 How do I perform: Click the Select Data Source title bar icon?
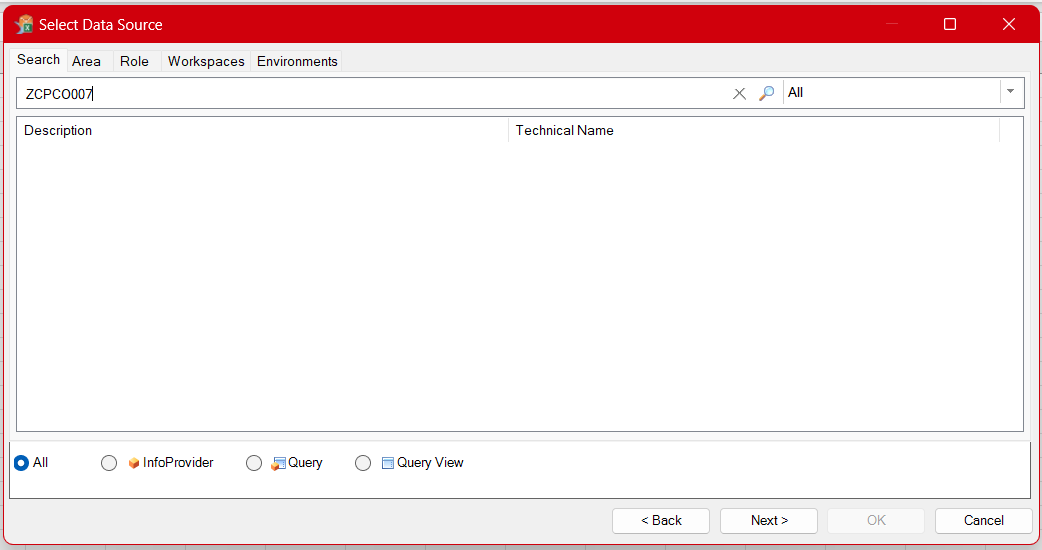(24, 24)
